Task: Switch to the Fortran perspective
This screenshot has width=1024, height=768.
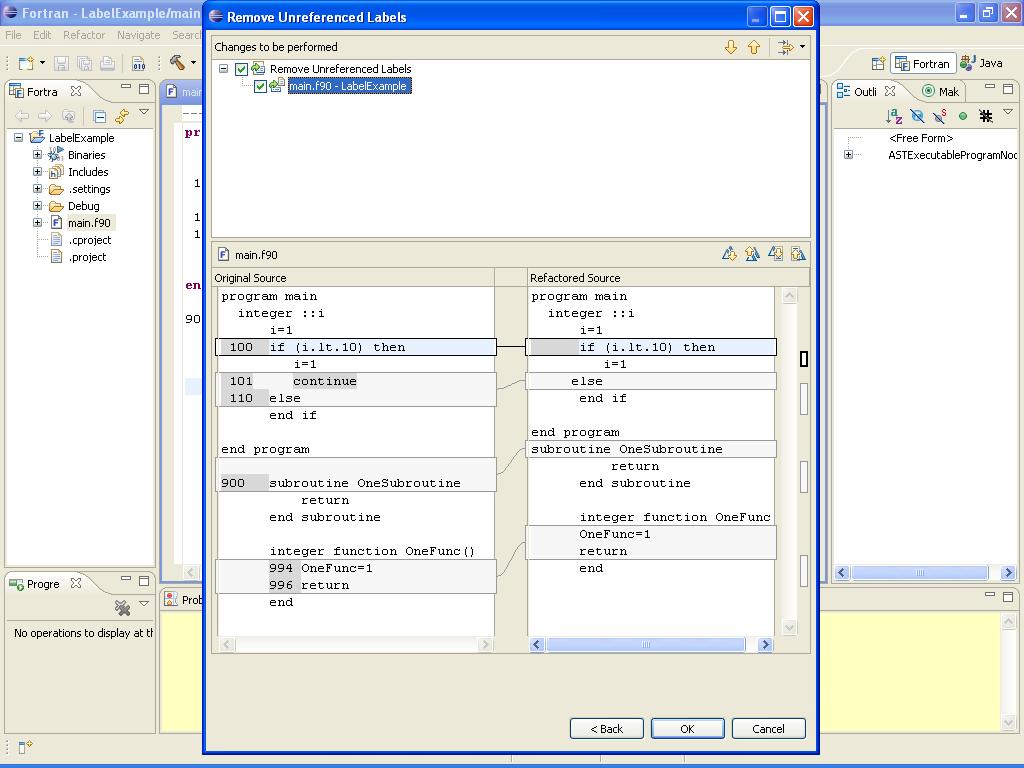Action: (923, 63)
